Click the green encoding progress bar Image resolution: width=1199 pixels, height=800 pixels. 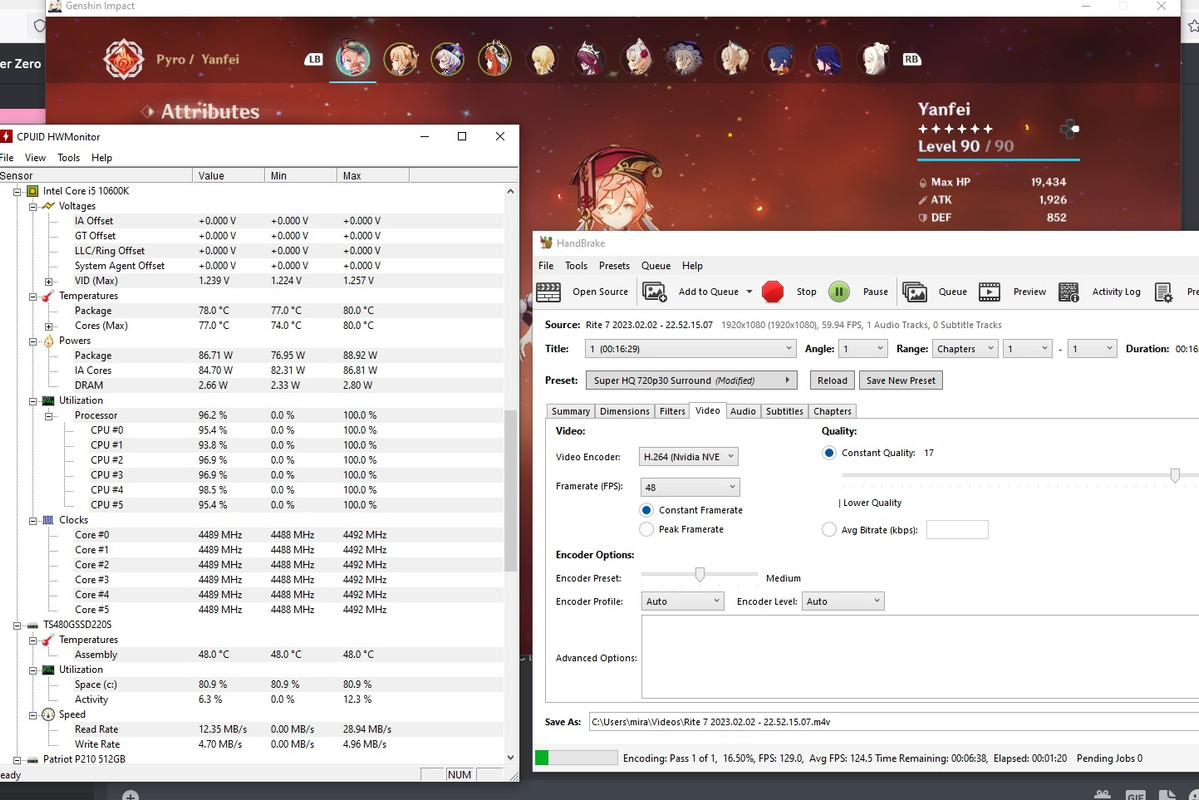coord(577,758)
